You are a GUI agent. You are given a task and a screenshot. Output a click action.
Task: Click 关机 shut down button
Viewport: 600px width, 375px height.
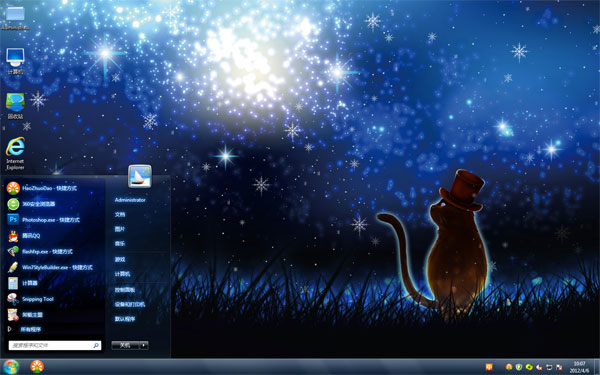pyautogui.click(x=125, y=345)
